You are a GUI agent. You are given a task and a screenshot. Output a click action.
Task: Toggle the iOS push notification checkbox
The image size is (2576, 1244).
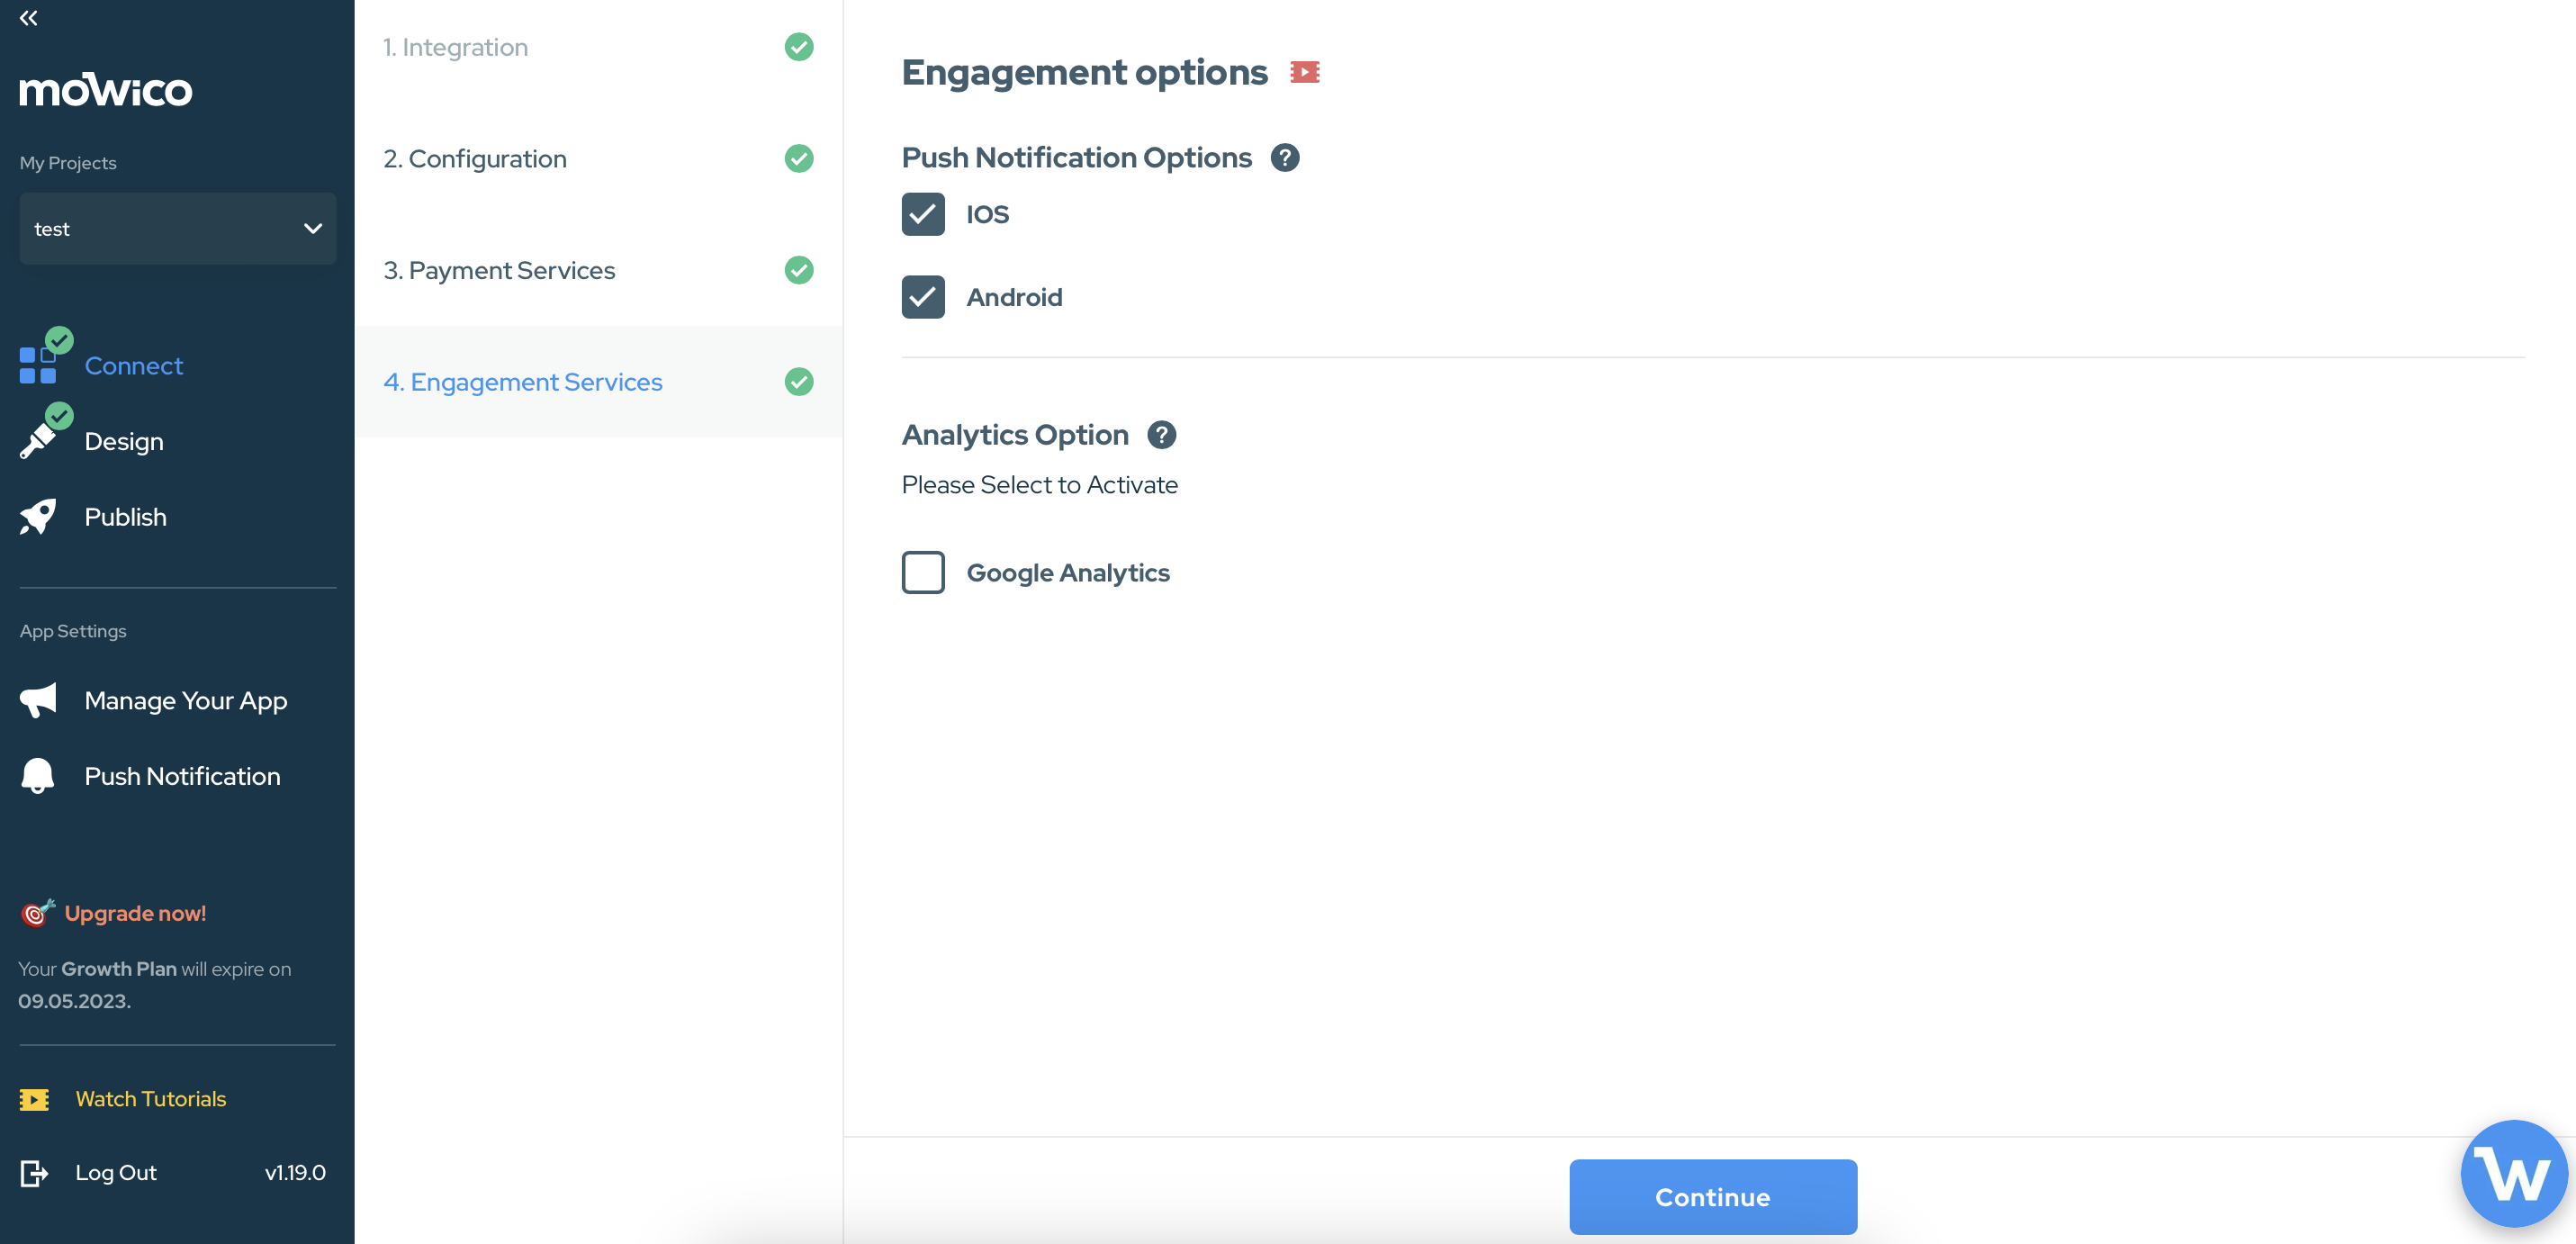click(922, 213)
